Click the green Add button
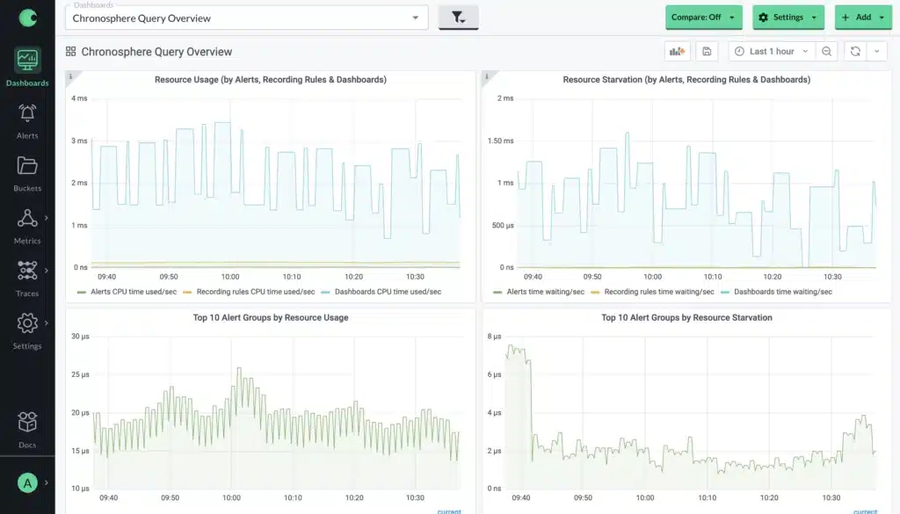 coord(863,18)
